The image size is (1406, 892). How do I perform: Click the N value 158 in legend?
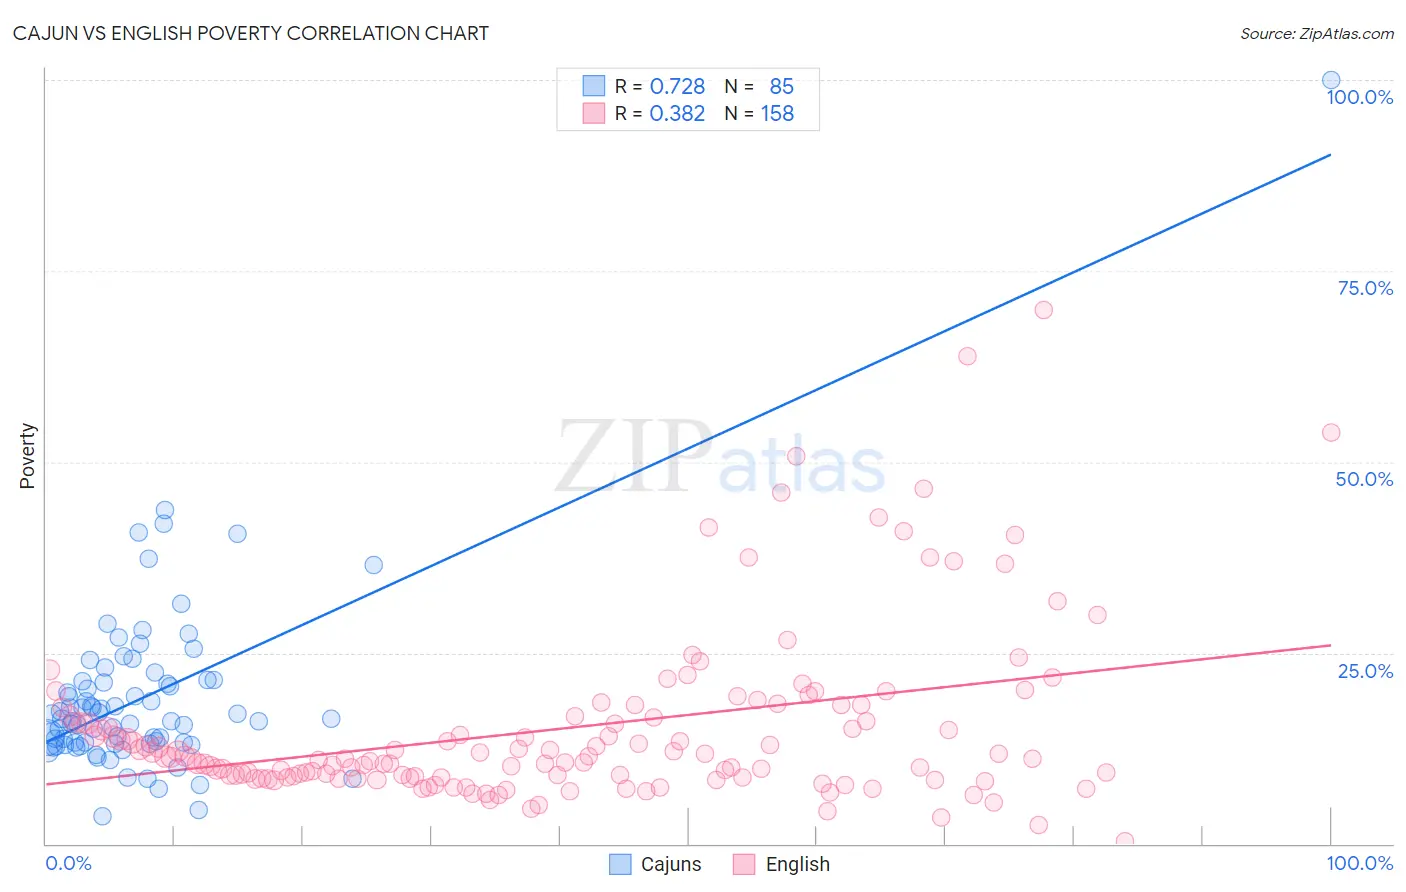777,113
